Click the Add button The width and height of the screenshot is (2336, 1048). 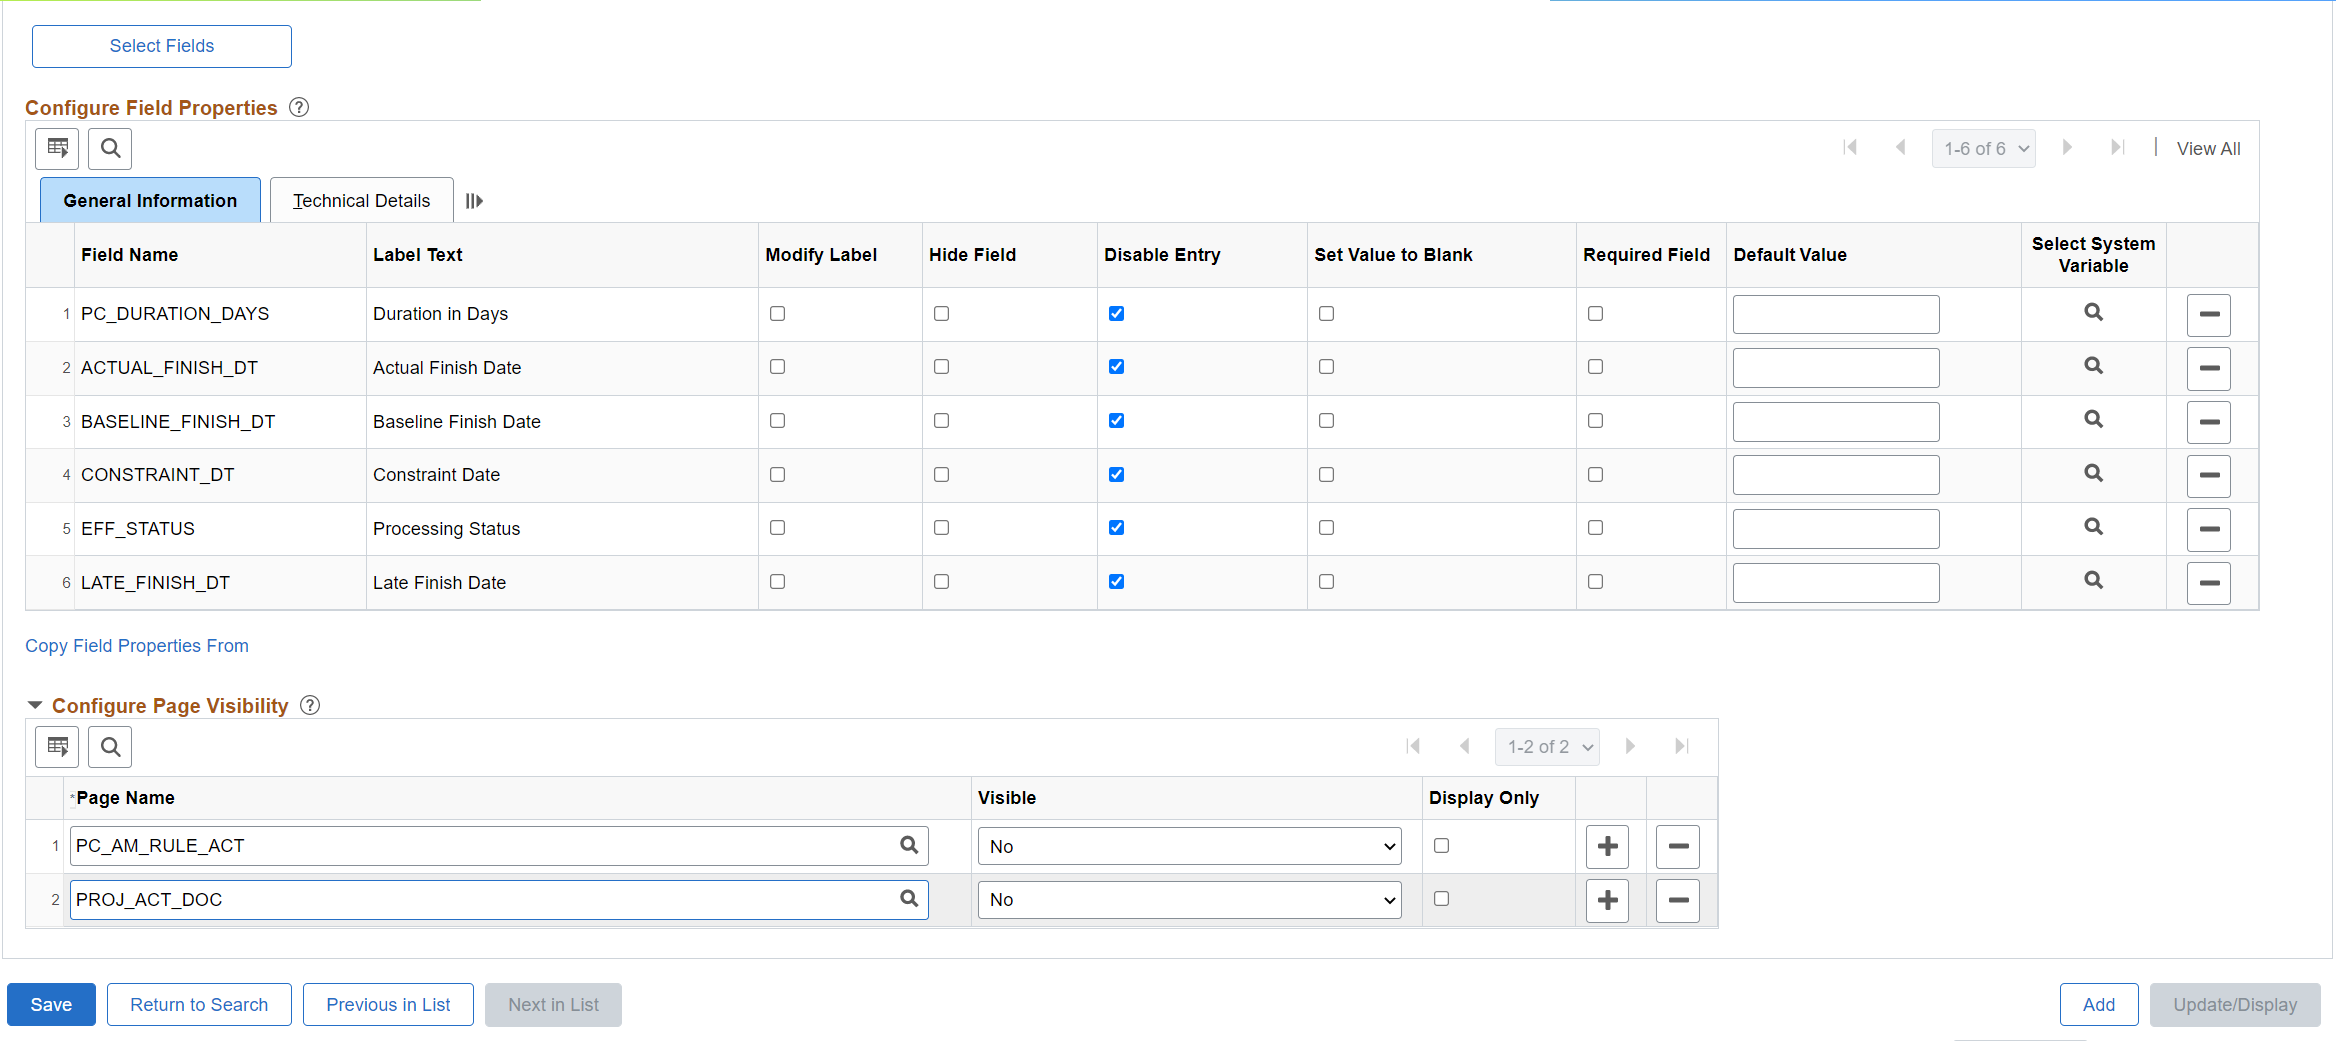(x=2099, y=1005)
